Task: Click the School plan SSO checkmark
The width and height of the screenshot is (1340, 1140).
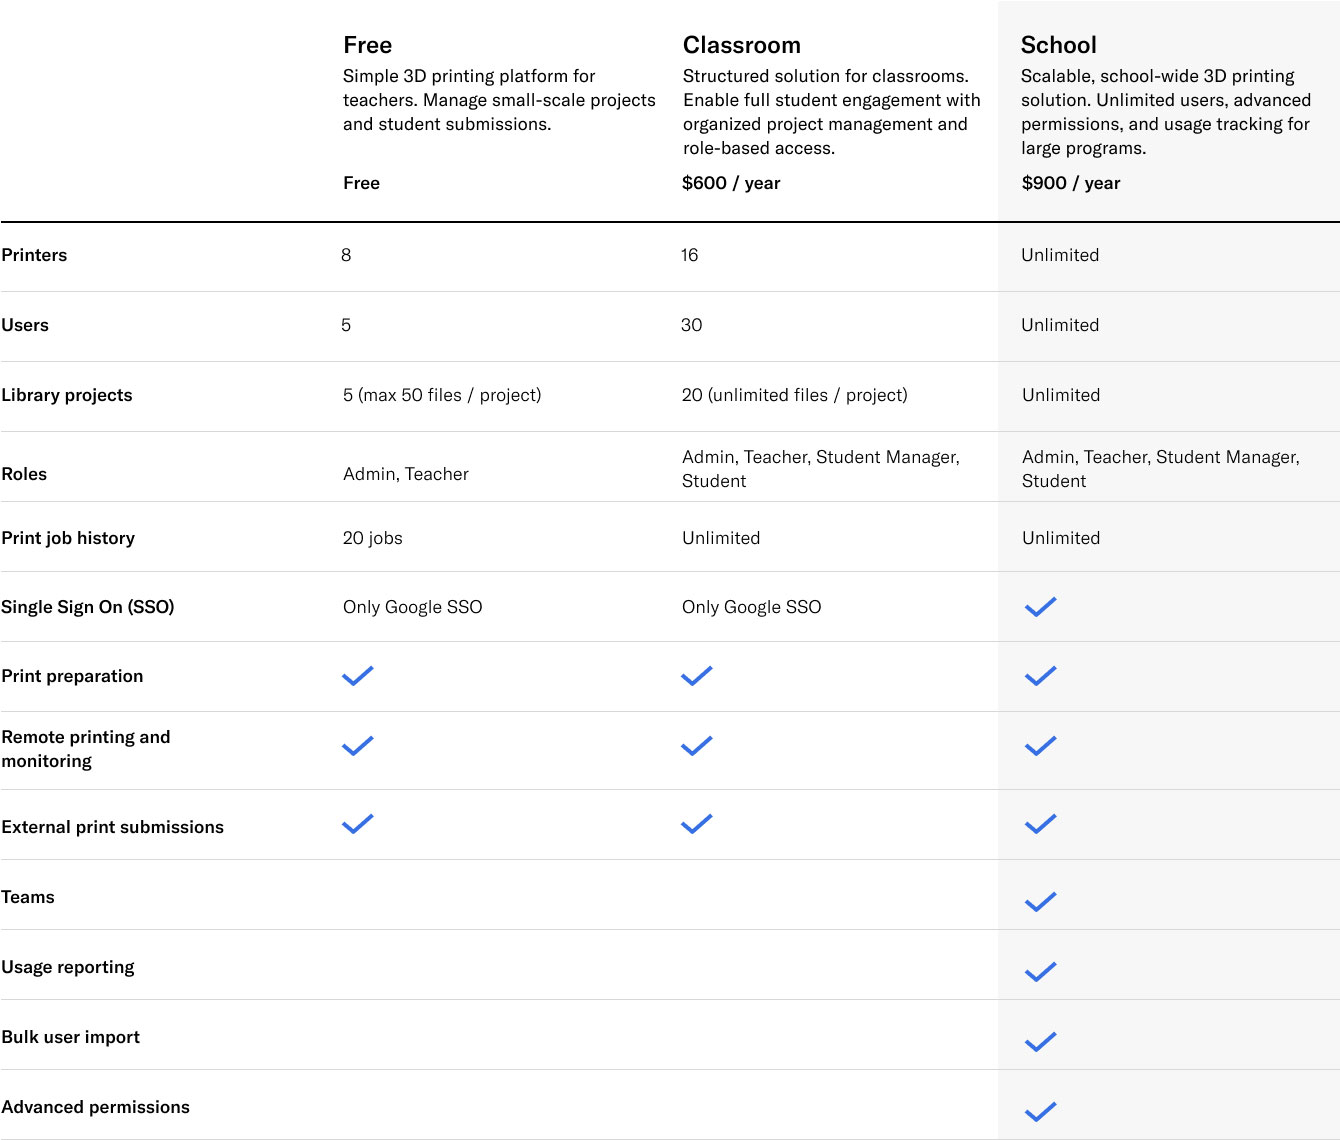Action: 1040,607
